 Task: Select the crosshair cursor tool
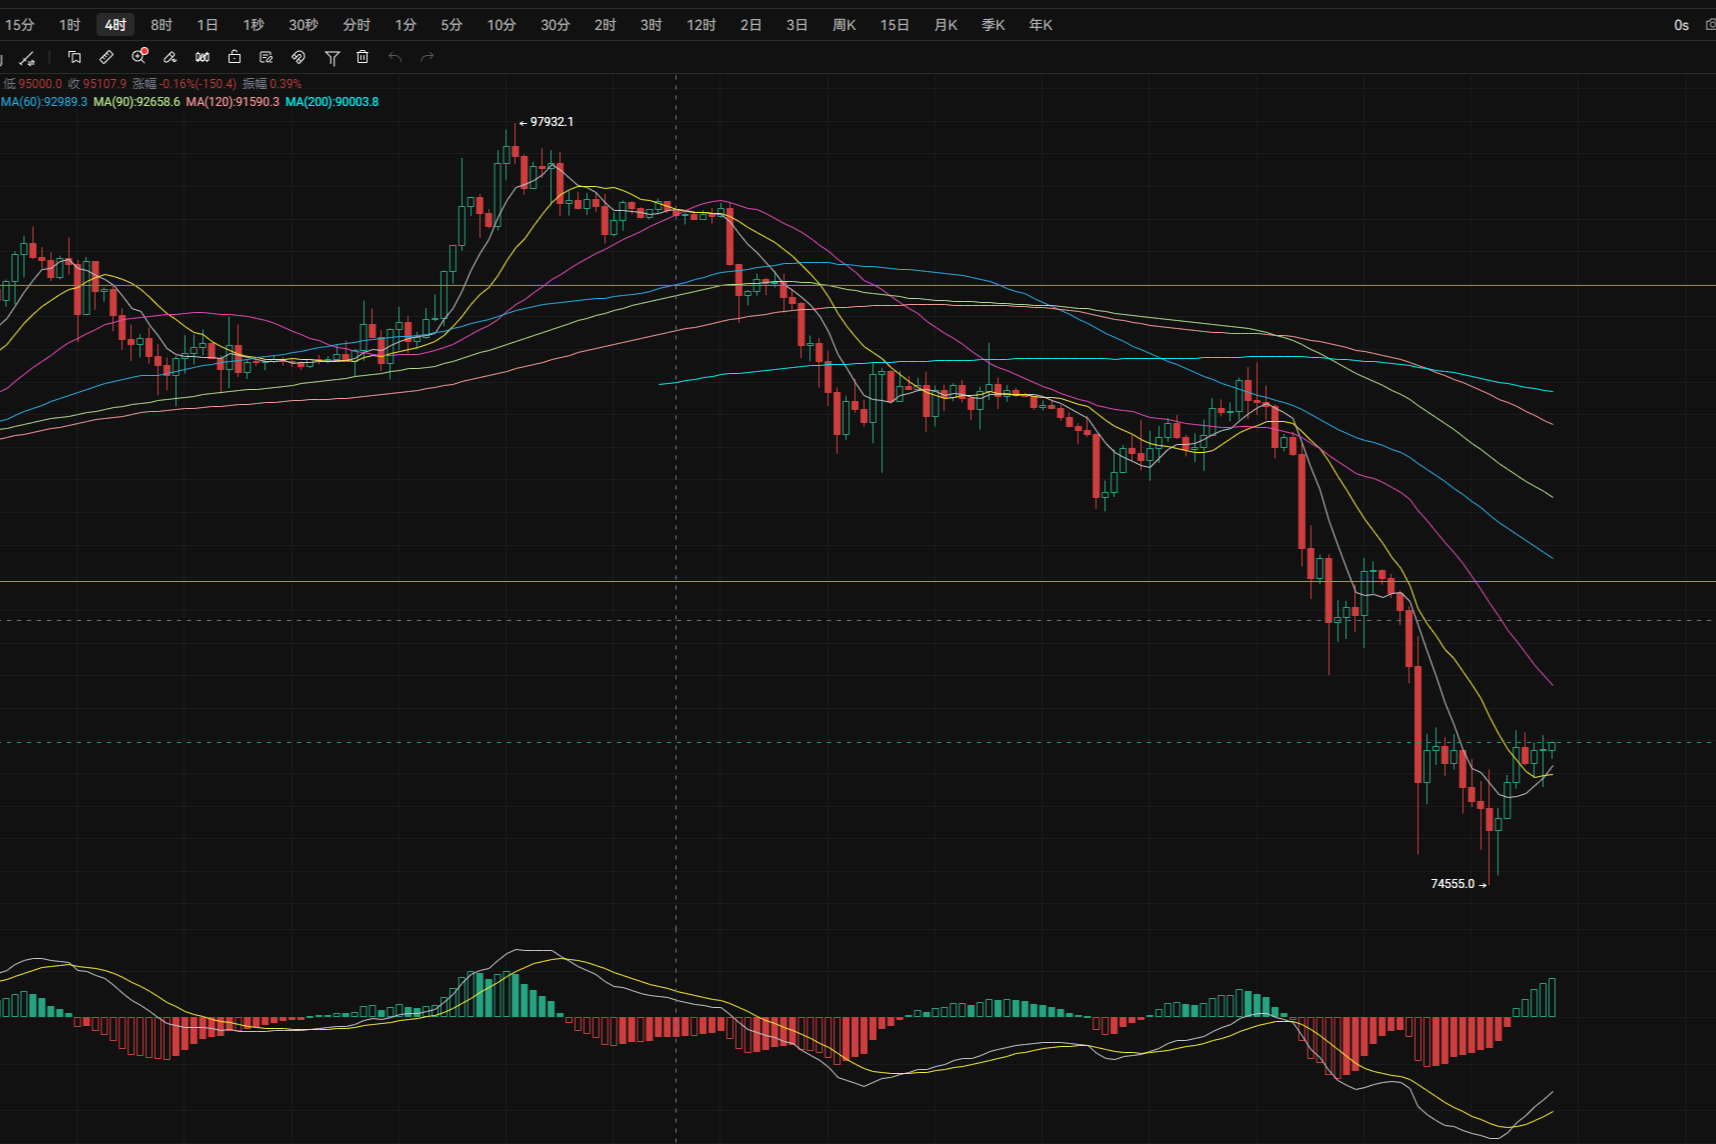[x=27, y=57]
